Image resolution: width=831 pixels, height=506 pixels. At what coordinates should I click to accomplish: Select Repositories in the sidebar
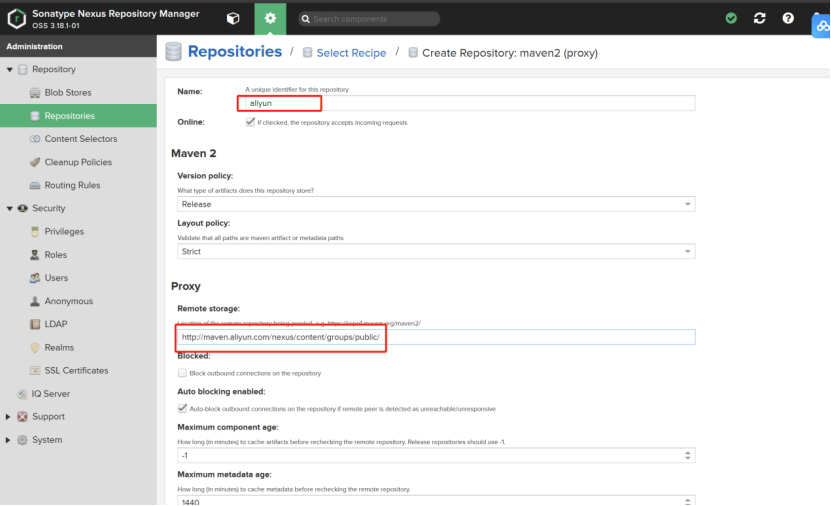(78, 116)
